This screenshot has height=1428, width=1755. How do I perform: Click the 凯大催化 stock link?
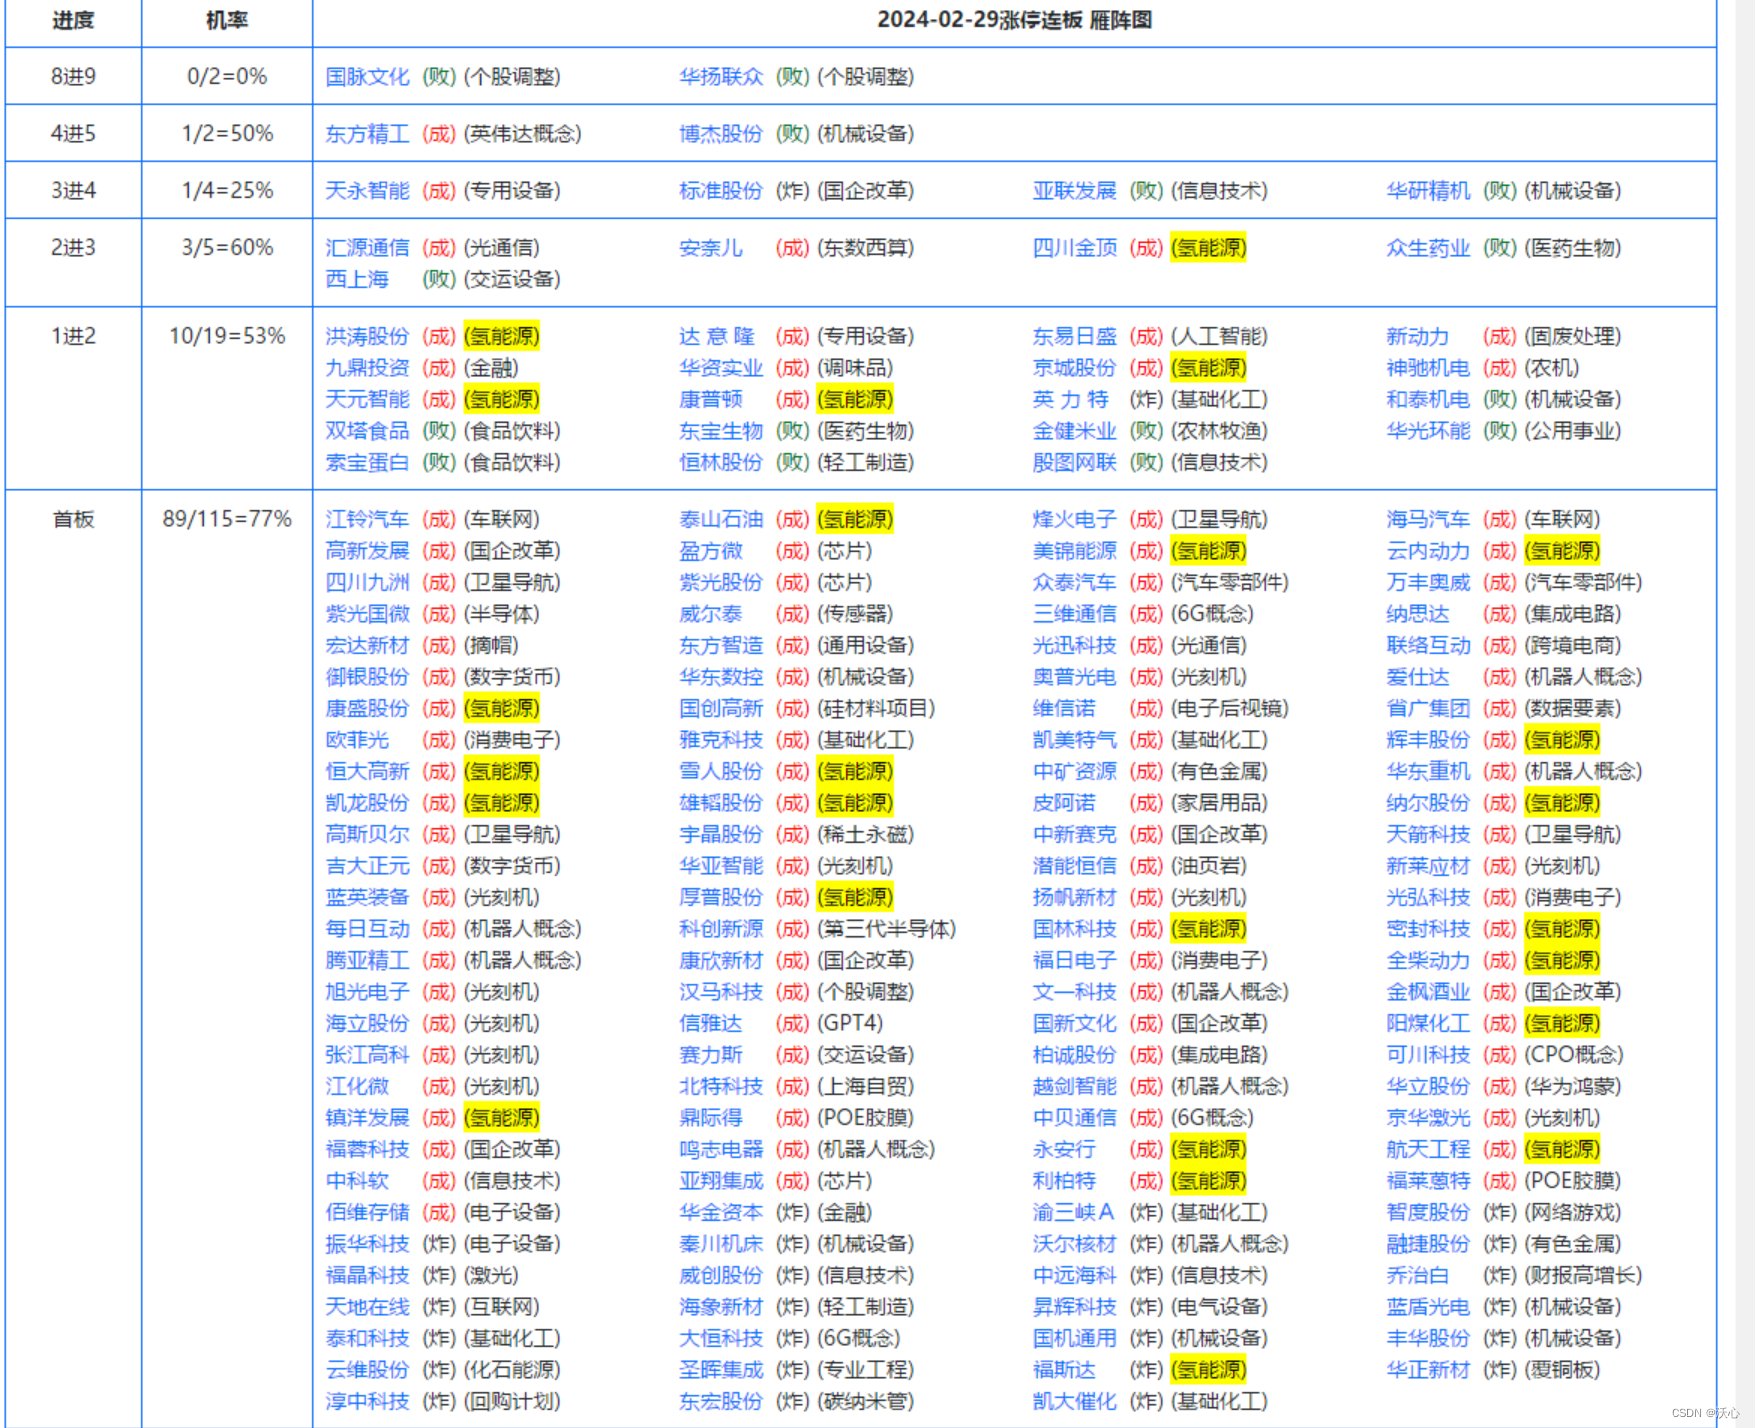coord(1074,1402)
